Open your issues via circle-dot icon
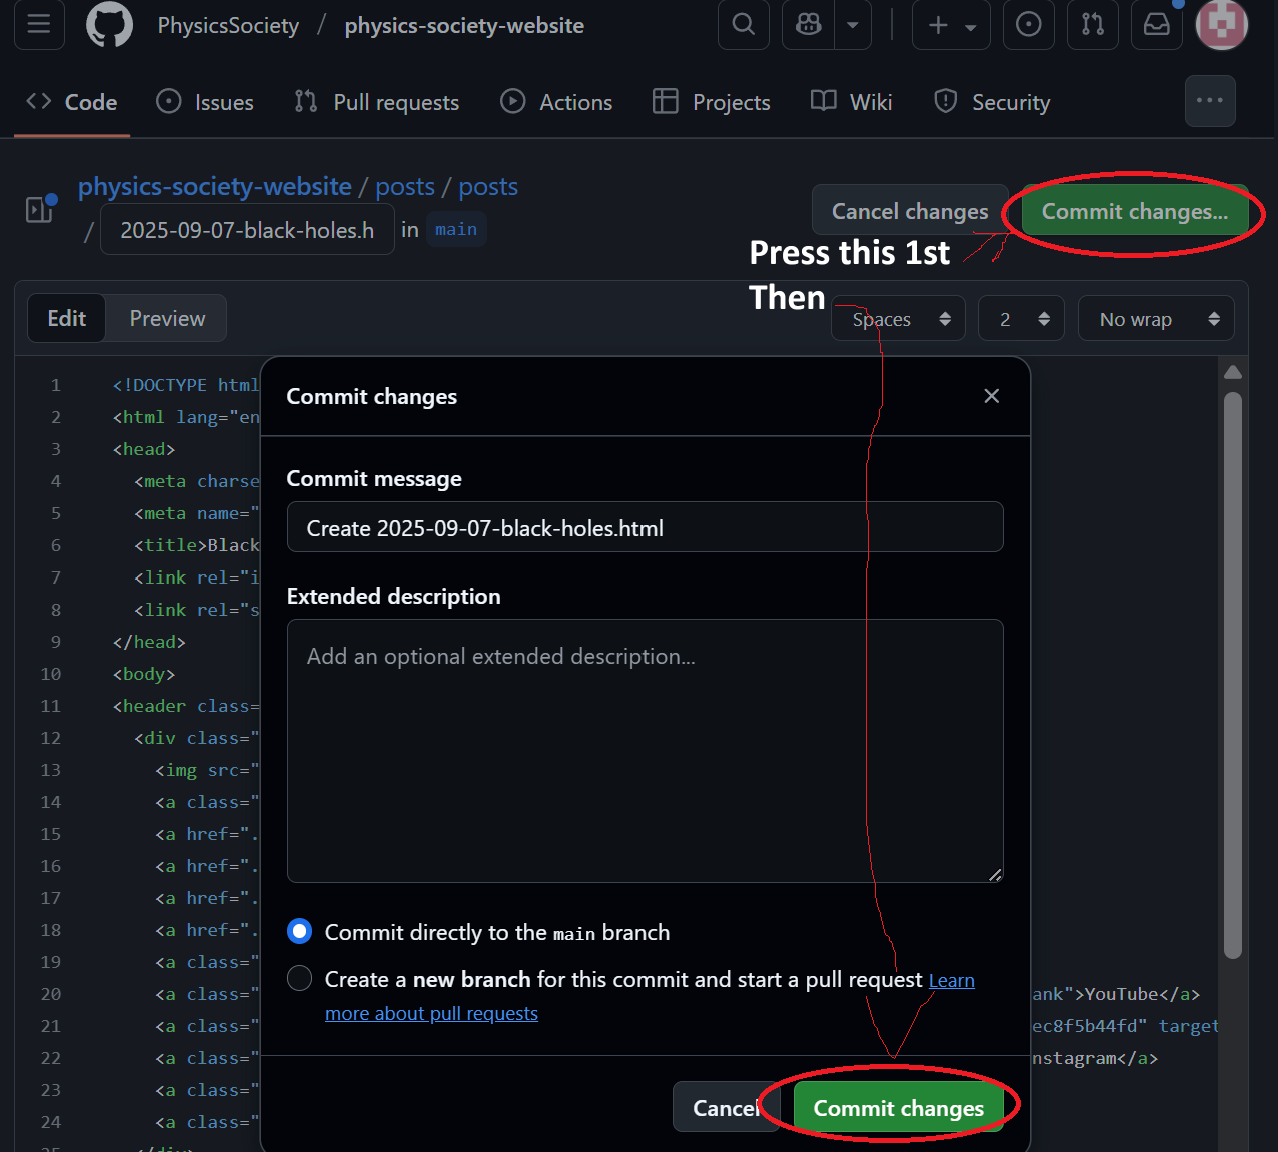This screenshot has height=1152, width=1278. click(1028, 25)
